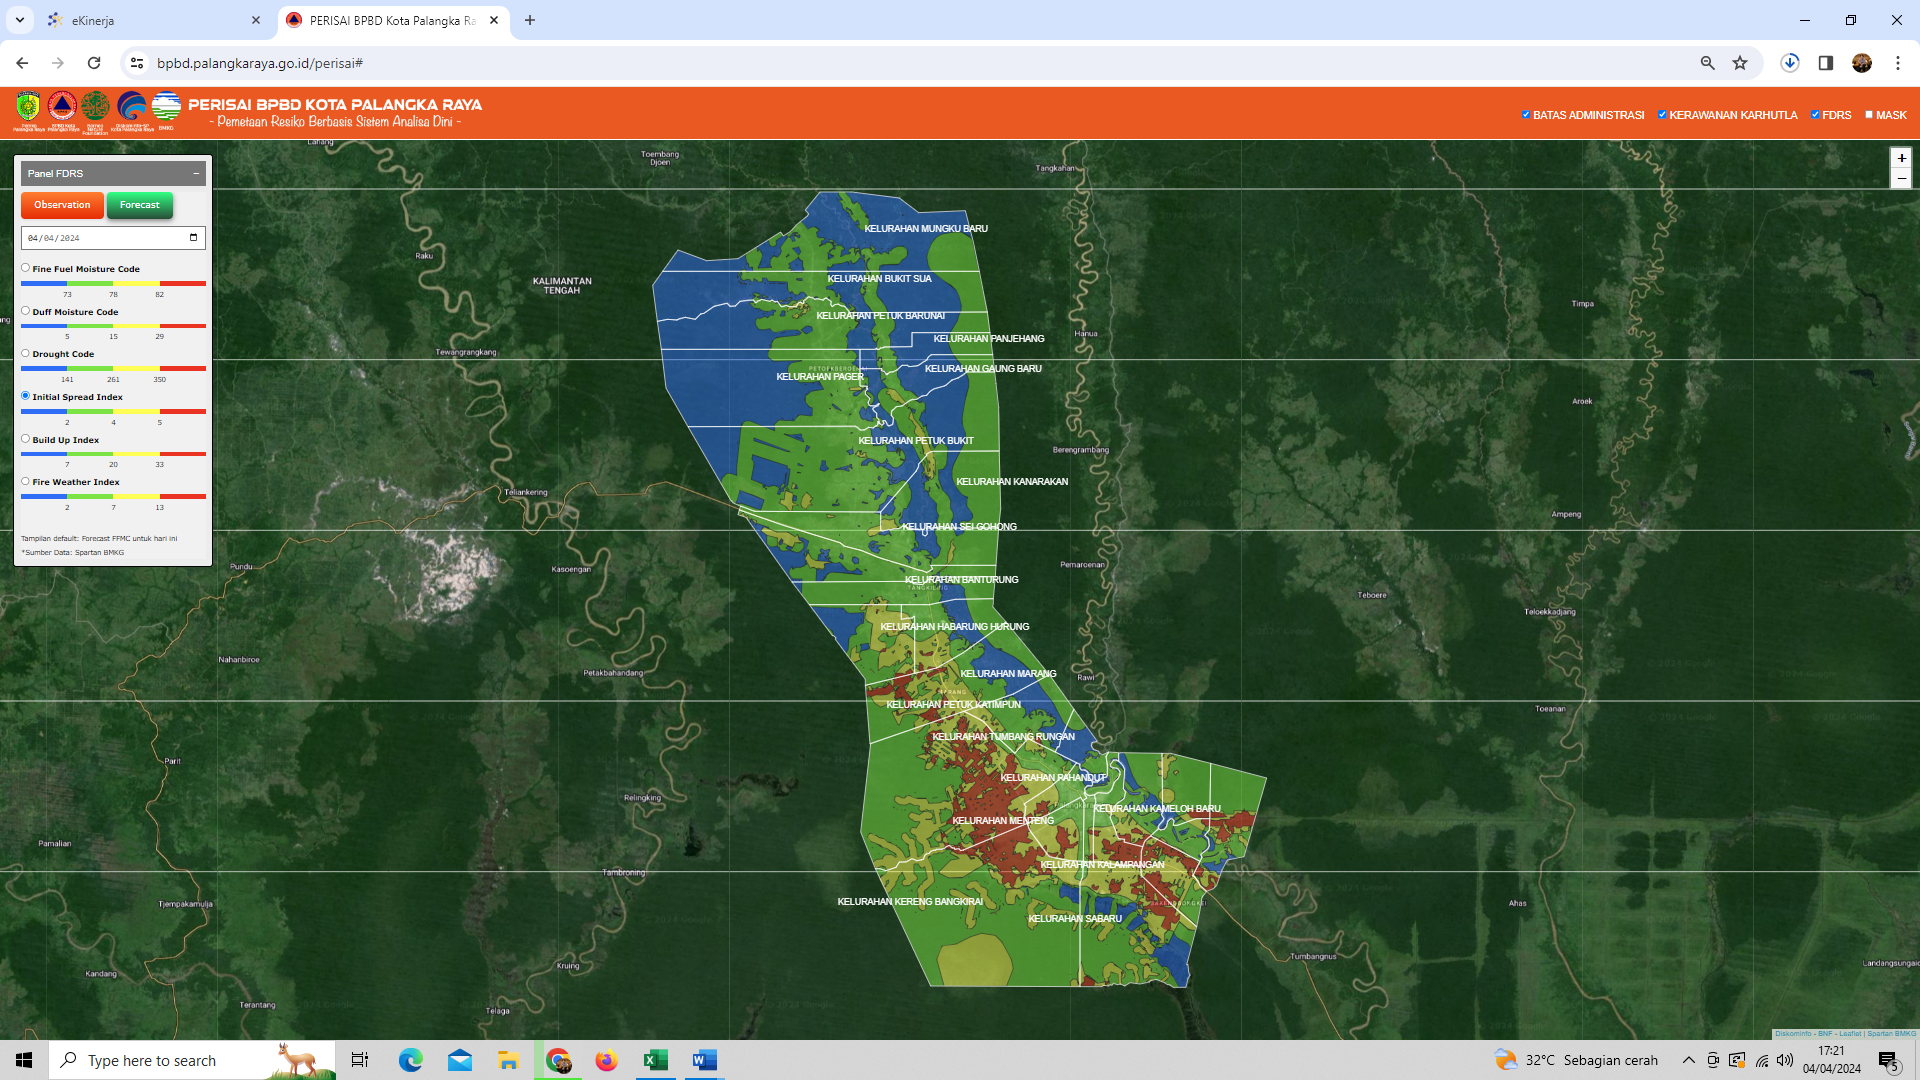
Task: Open Microsoft Edge from taskbar
Action: [x=410, y=1060]
